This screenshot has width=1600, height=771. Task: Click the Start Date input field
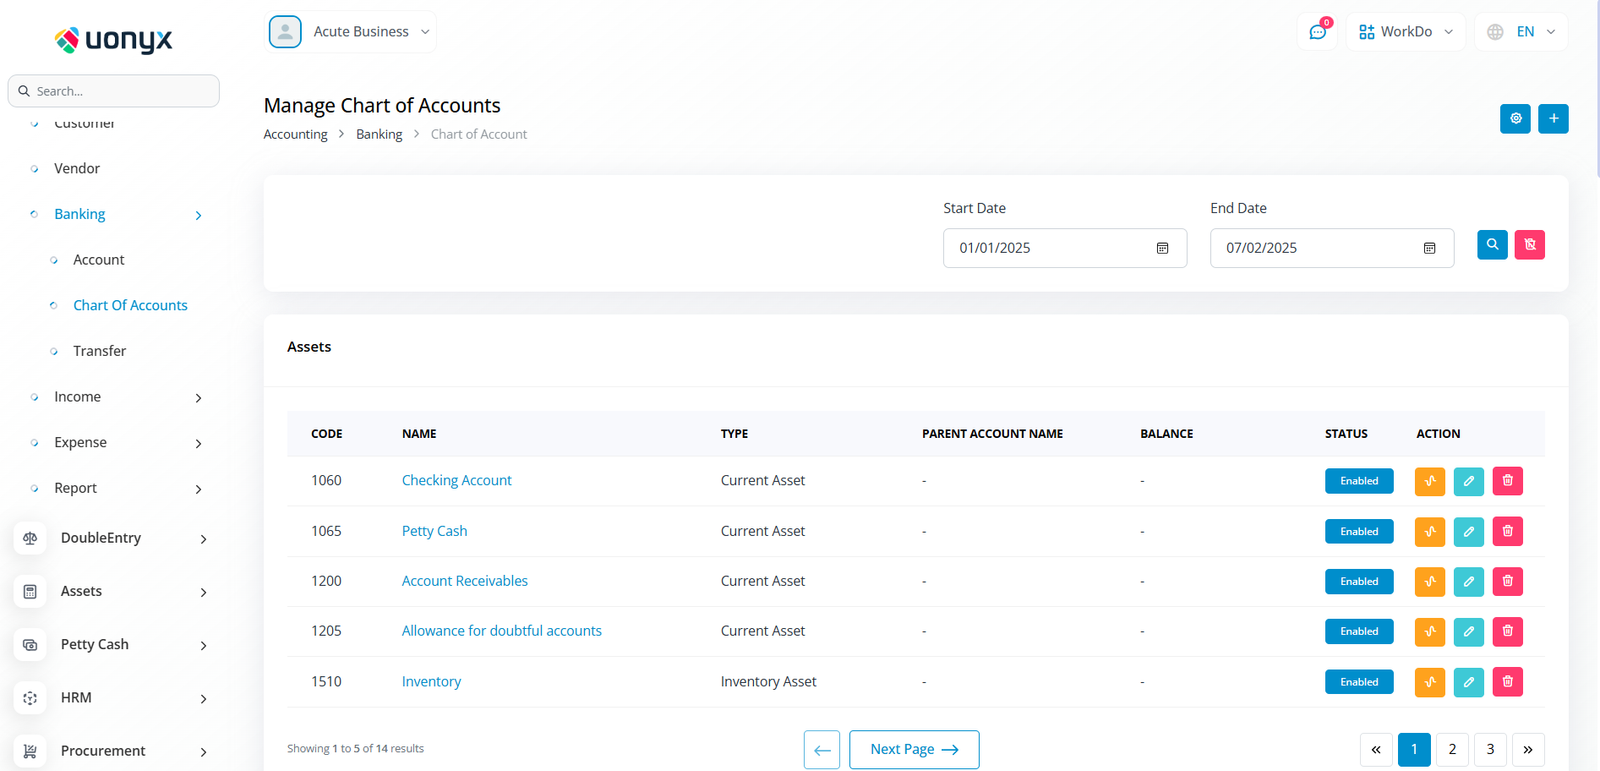click(1050, 248)
